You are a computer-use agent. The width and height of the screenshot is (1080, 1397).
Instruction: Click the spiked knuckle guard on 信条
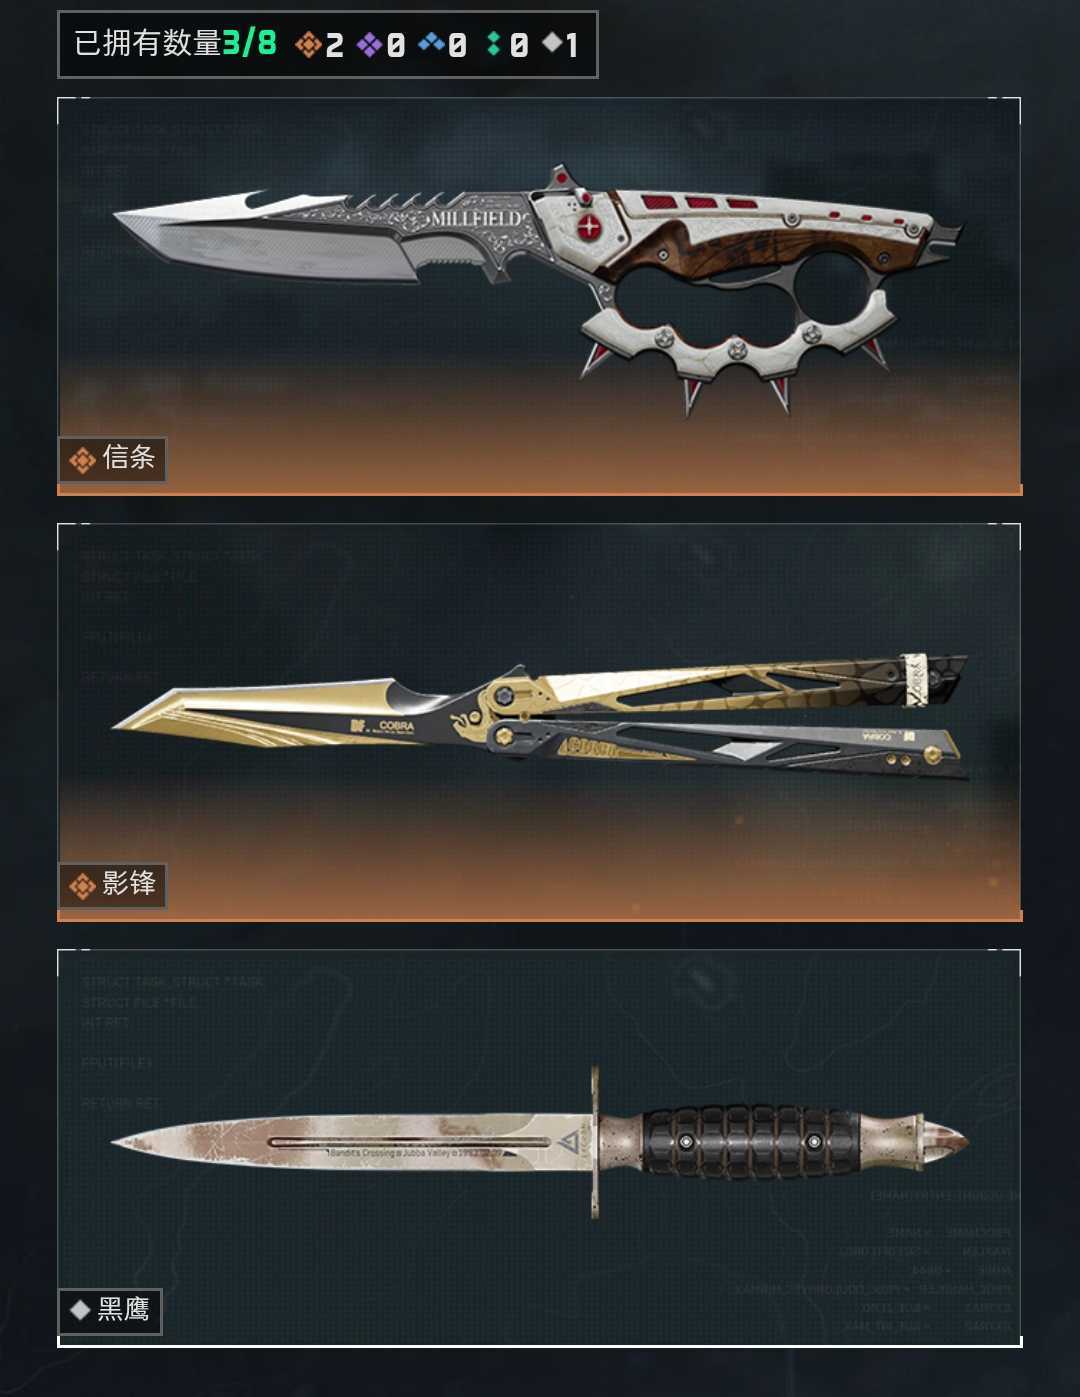pos(735,345)
